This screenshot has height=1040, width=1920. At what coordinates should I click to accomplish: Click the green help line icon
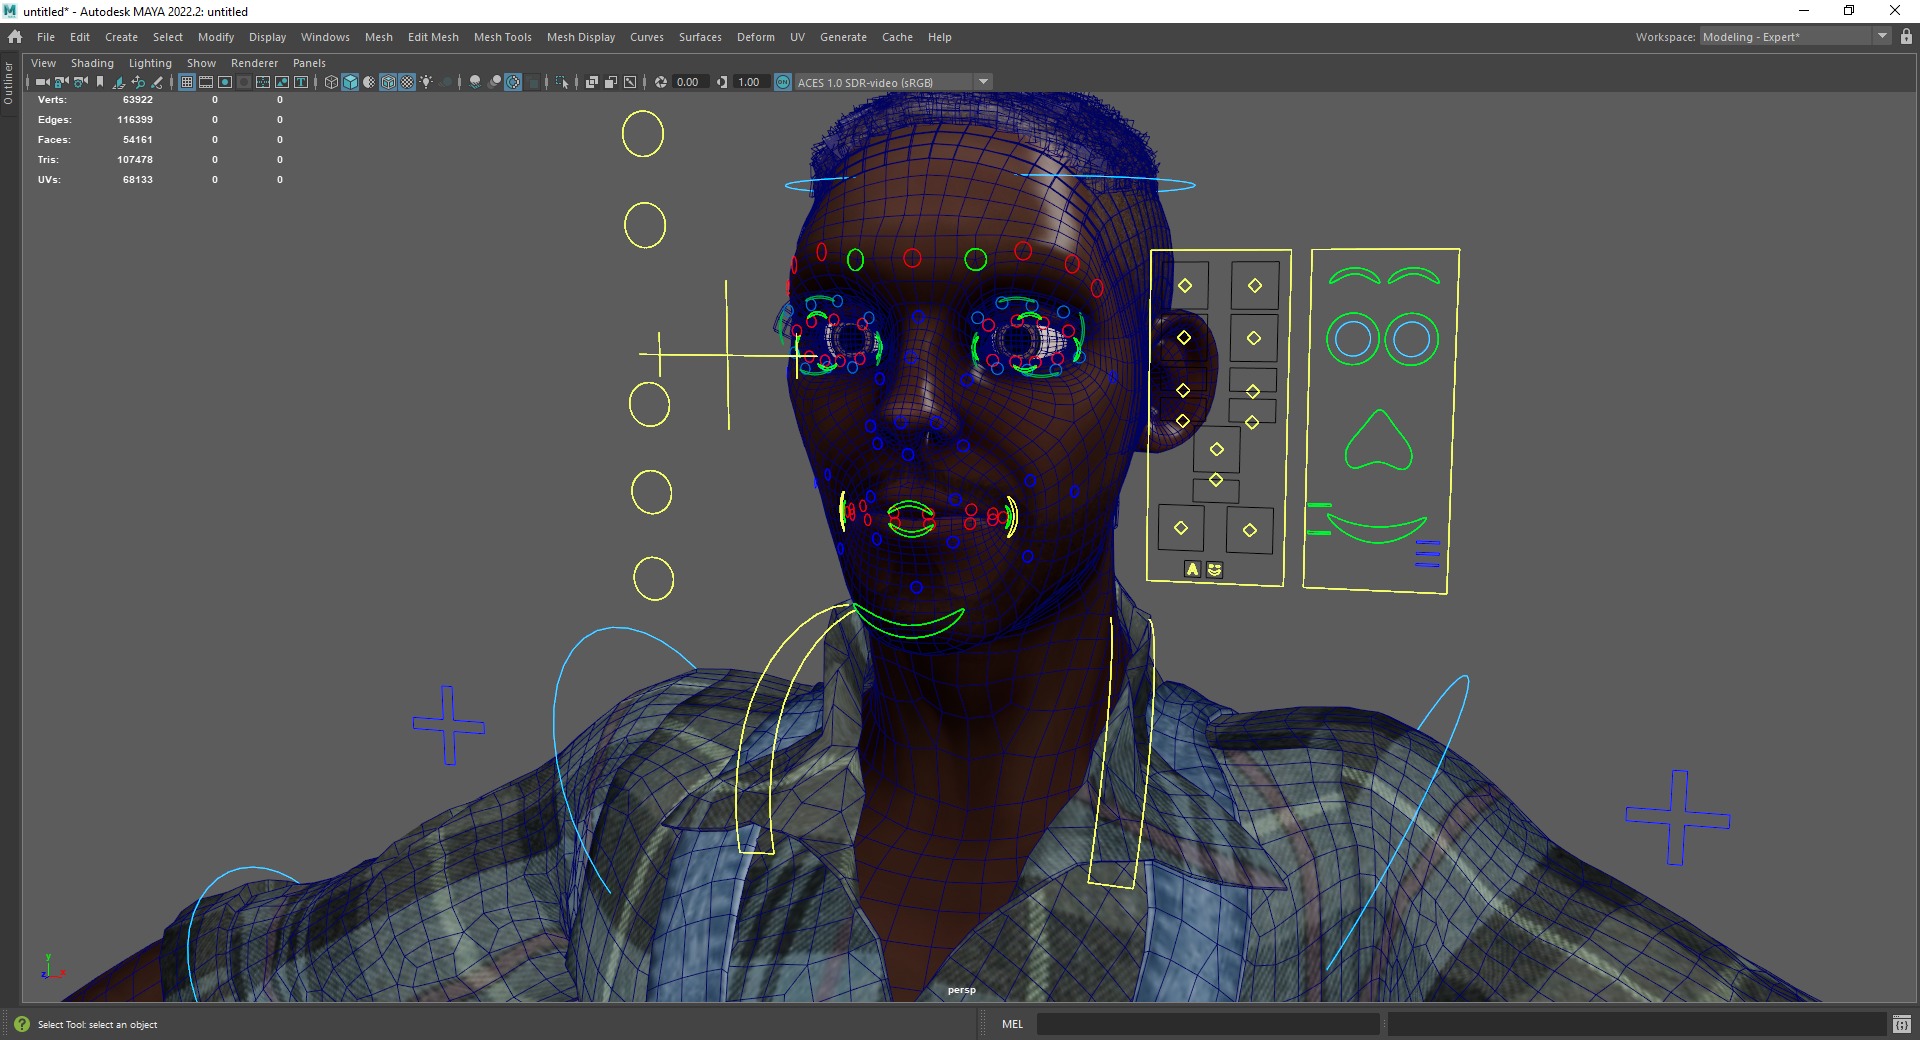[22, 1024]
